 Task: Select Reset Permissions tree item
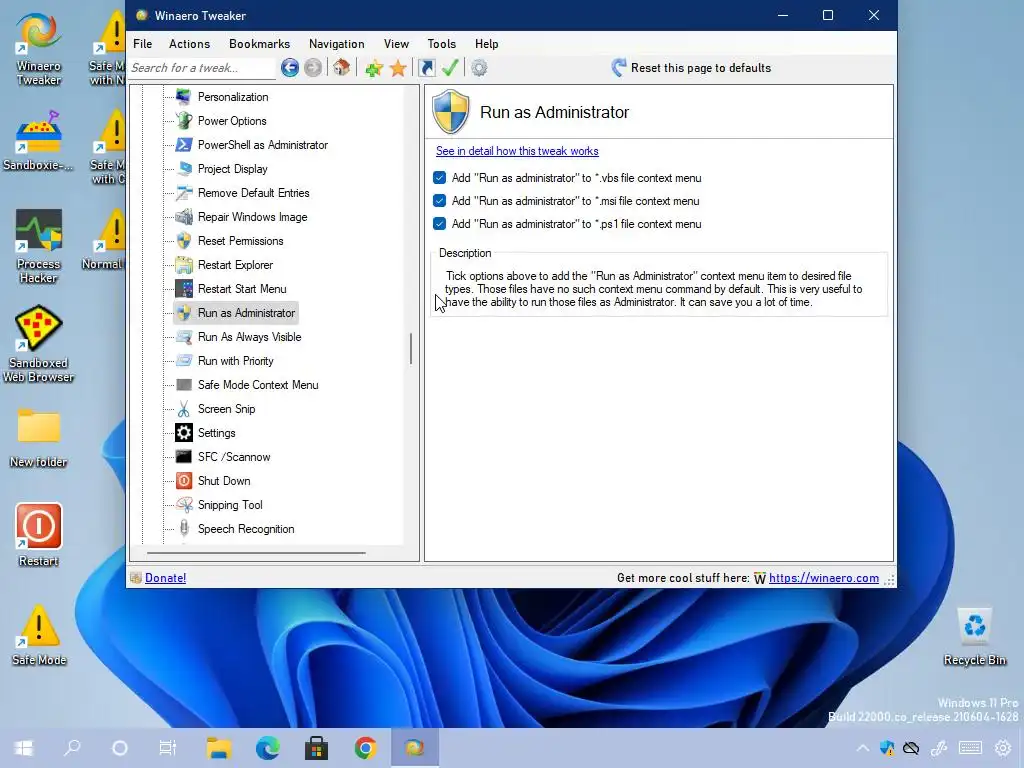tap(240, 241)
